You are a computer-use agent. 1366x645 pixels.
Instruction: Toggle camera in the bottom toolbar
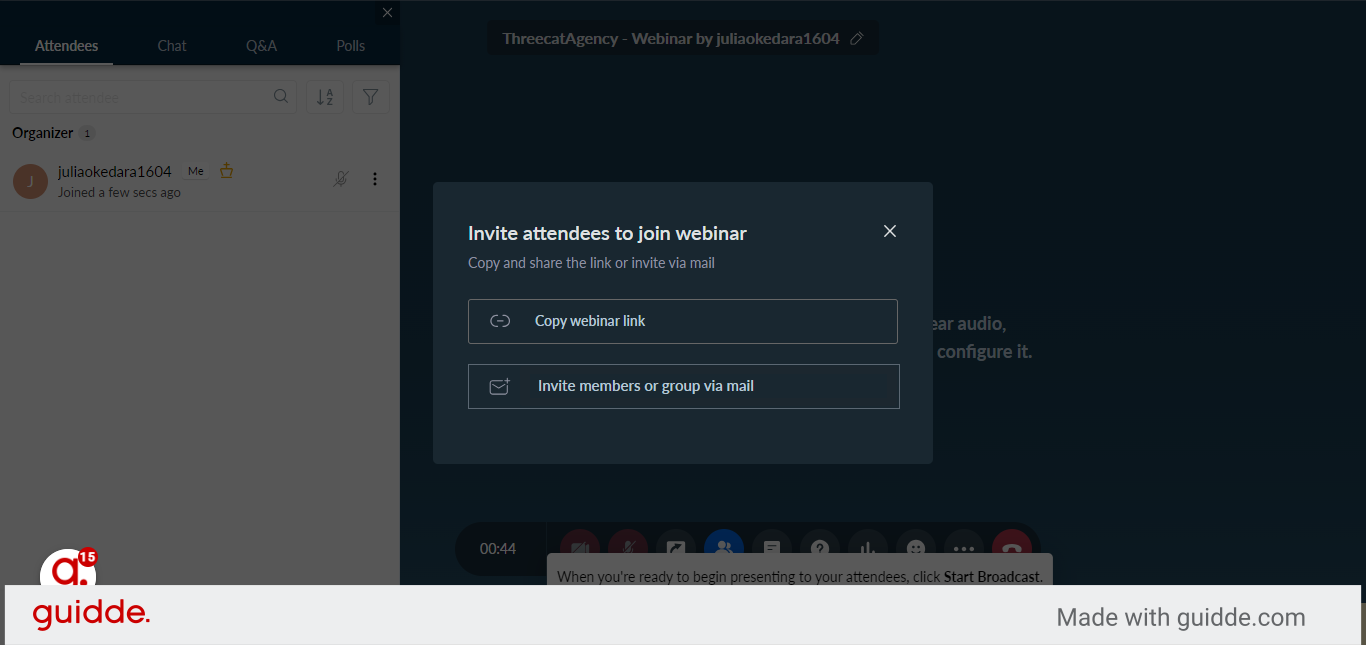click(x=580, y=548)
